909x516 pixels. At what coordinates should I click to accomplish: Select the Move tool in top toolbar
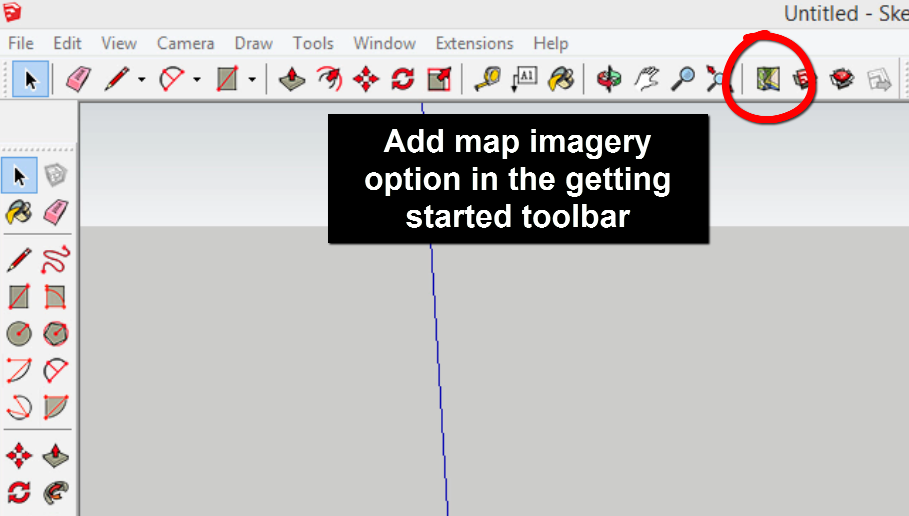point(366,79)
